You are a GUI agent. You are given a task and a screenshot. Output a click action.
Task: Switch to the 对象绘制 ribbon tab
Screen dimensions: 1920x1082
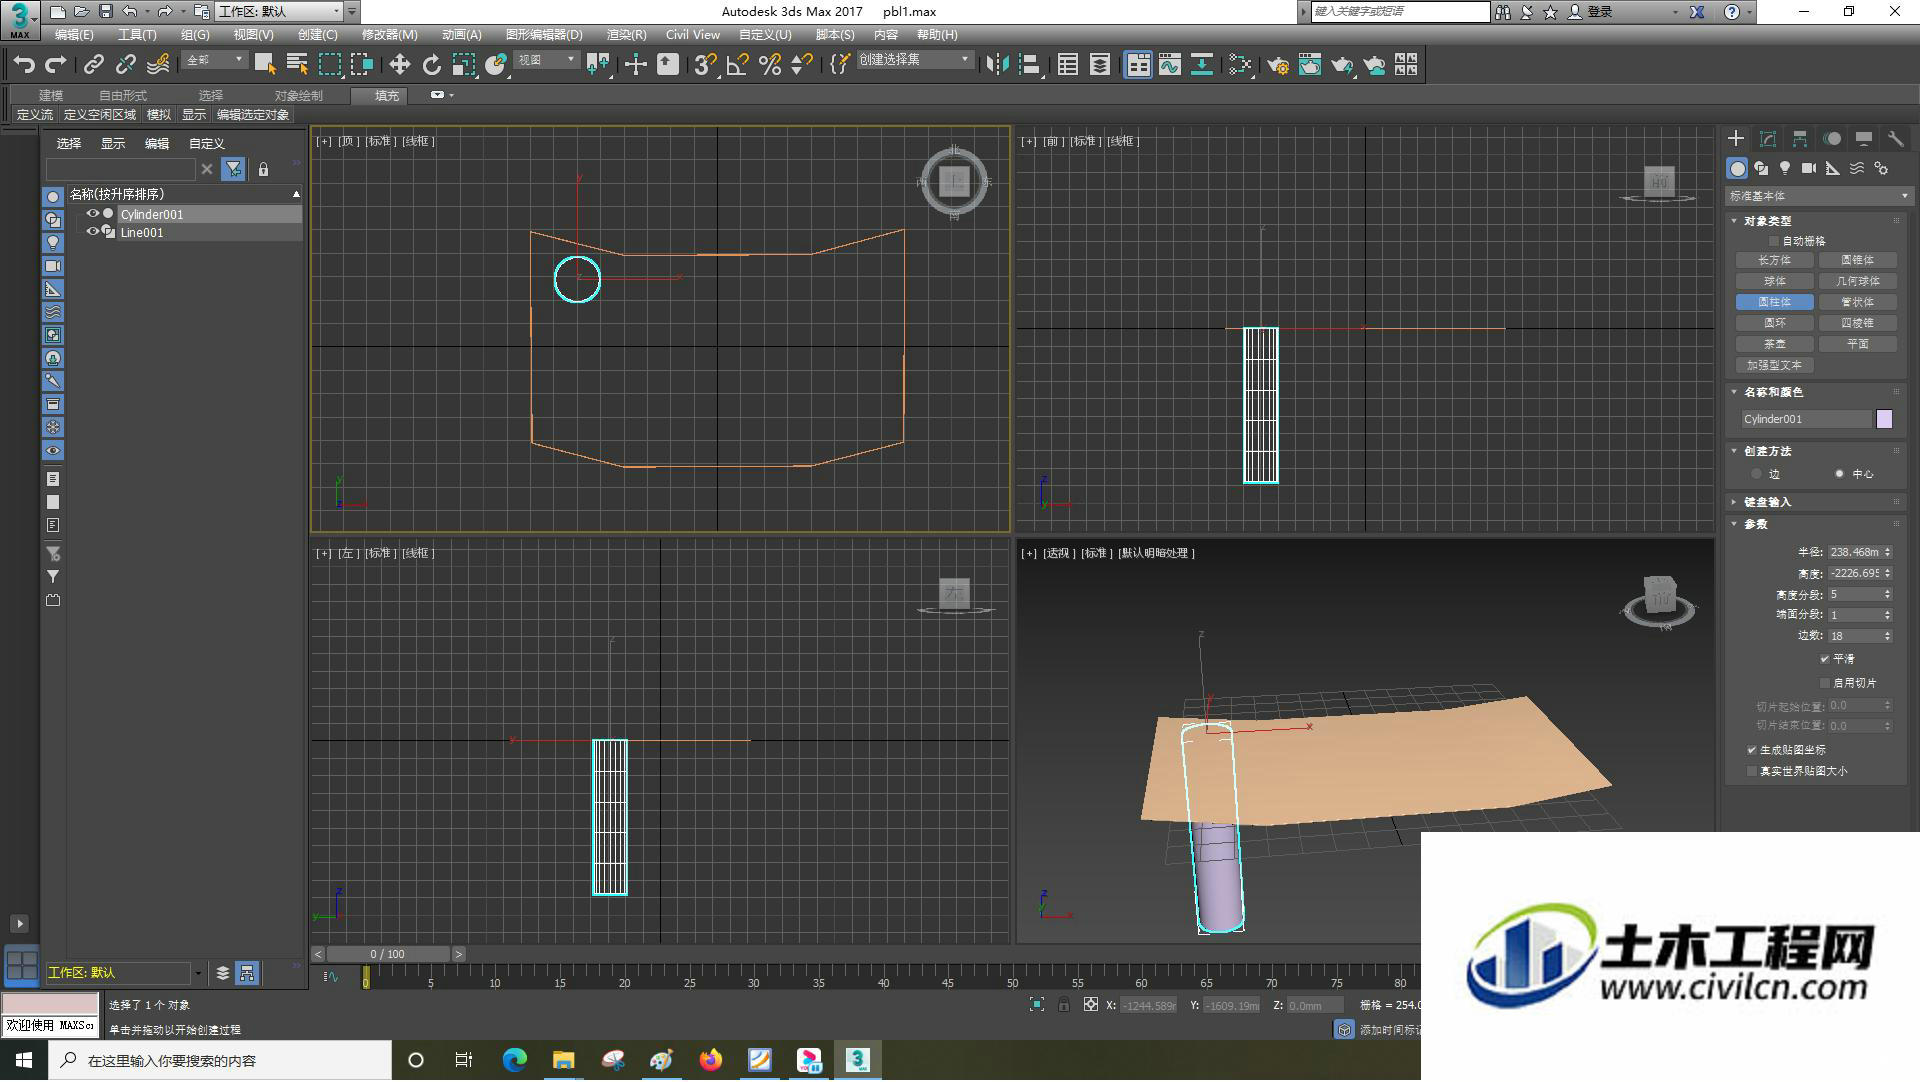298,96
